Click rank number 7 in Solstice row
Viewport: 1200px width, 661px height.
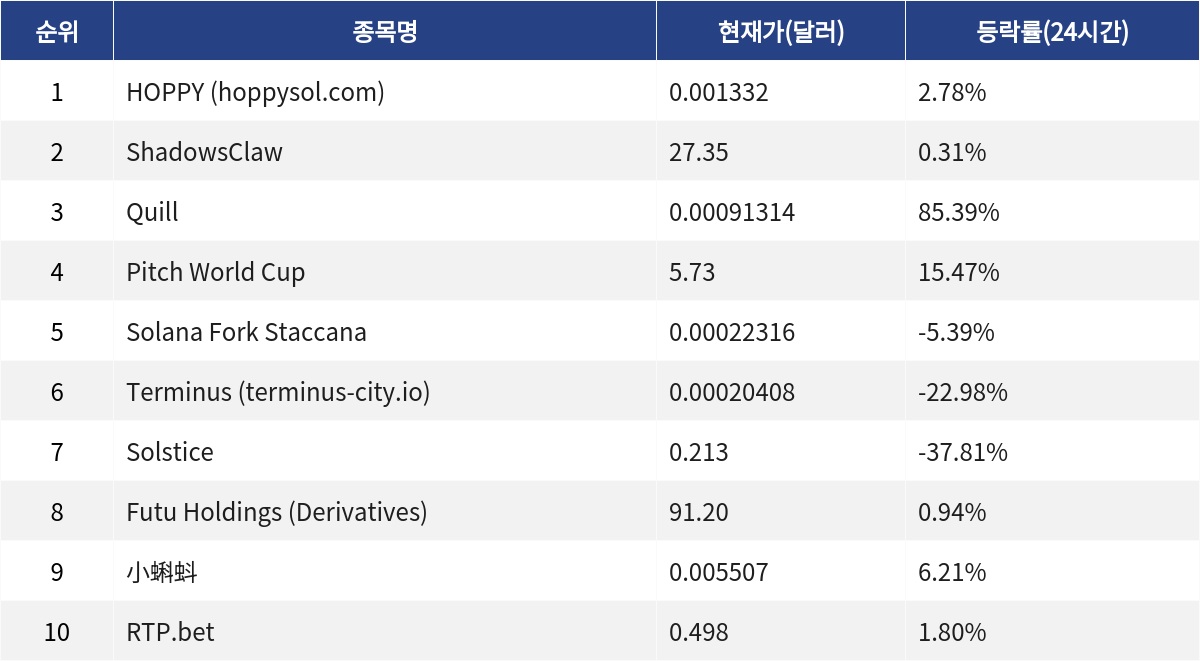[x=57, y=453]
